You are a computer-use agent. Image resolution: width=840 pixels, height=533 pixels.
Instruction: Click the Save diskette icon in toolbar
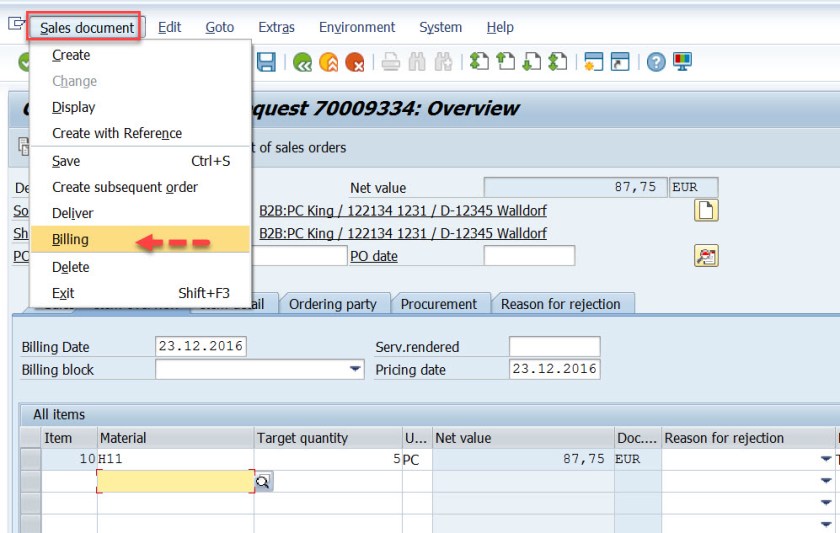pyautogui.click(x=266, y=62)
